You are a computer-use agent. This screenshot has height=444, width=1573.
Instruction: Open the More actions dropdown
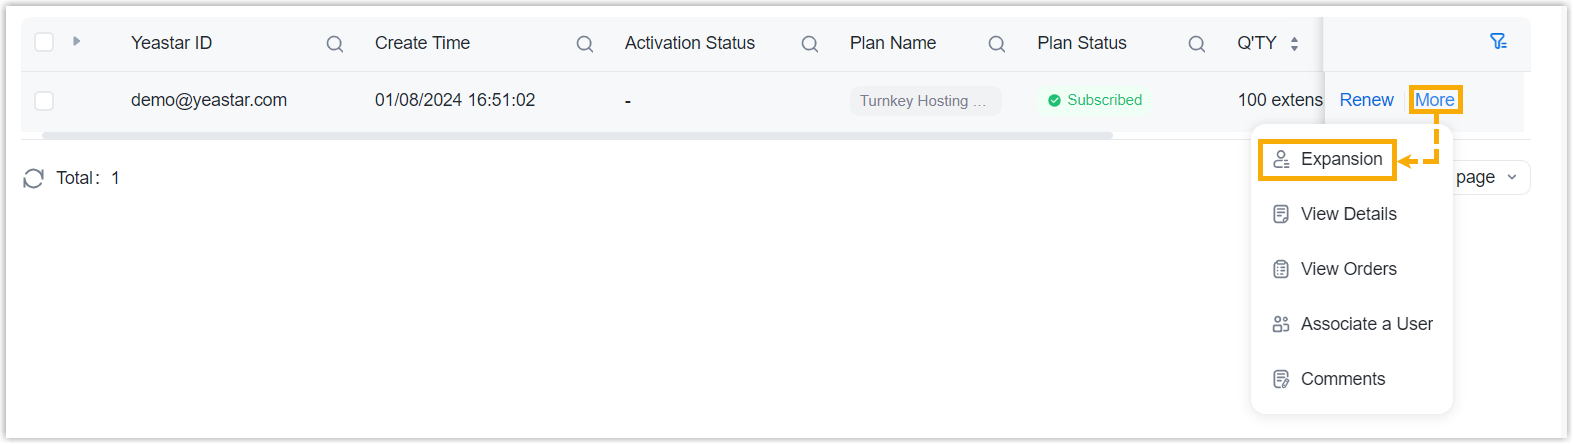tap(1435, 100)
